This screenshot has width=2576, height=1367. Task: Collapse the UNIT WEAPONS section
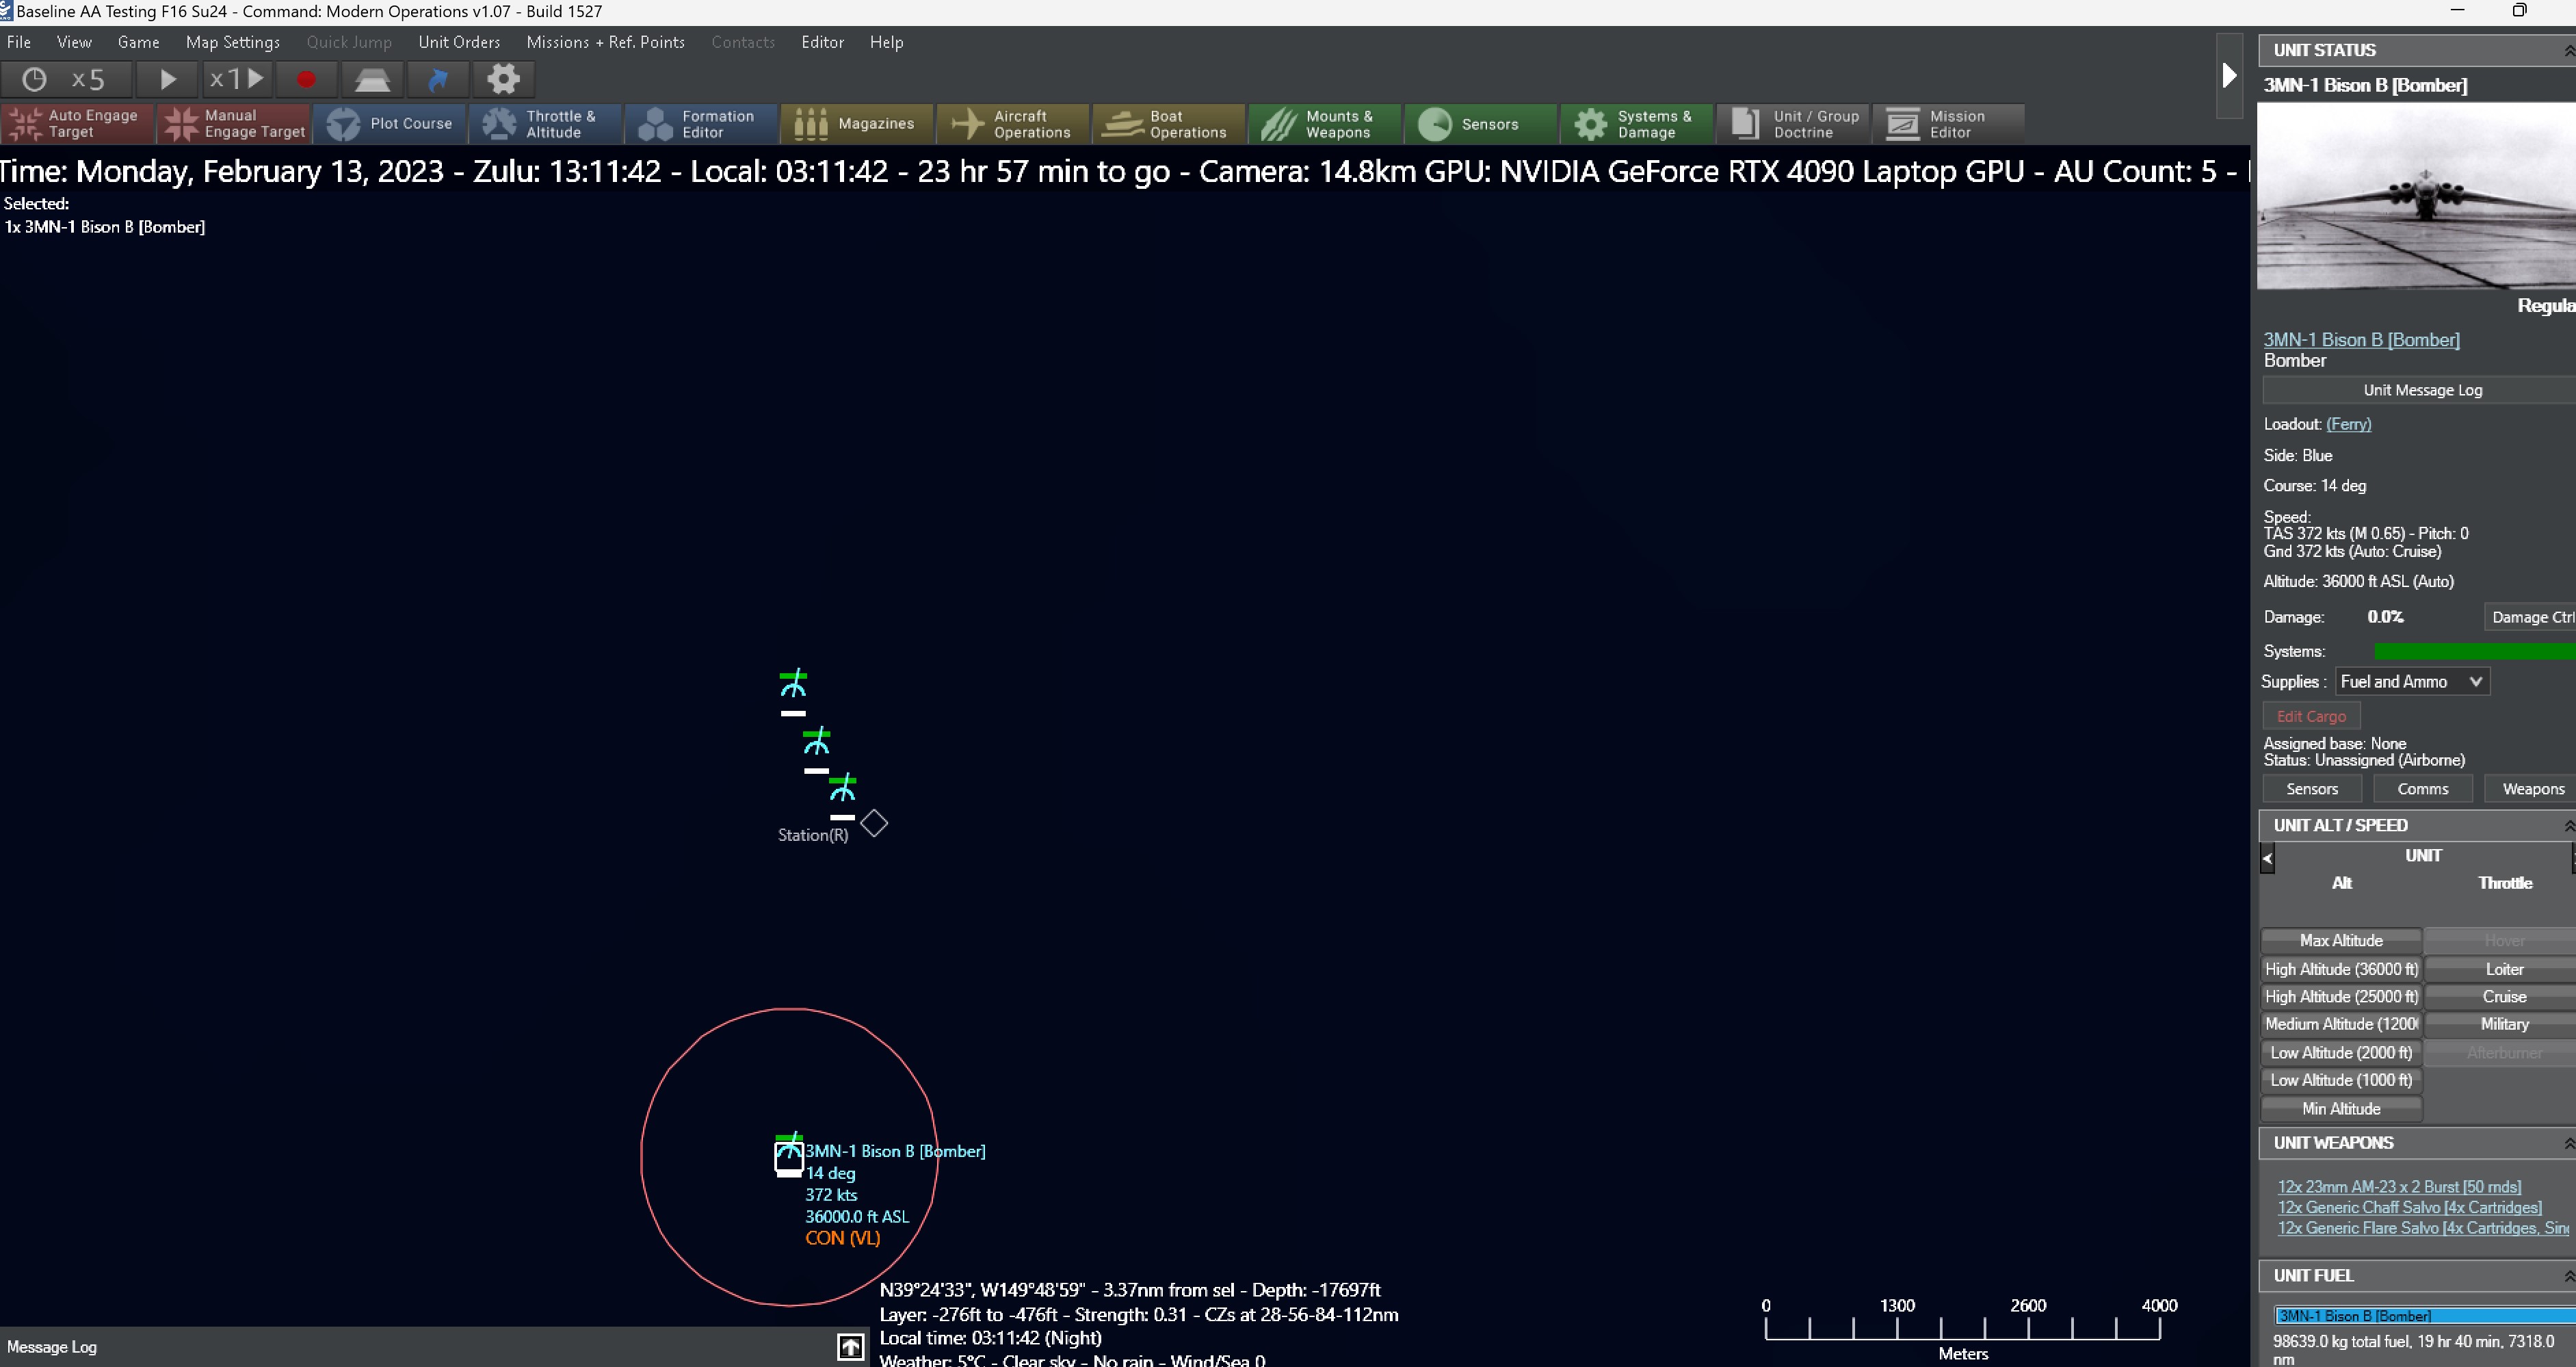tap(2567, 1143)
